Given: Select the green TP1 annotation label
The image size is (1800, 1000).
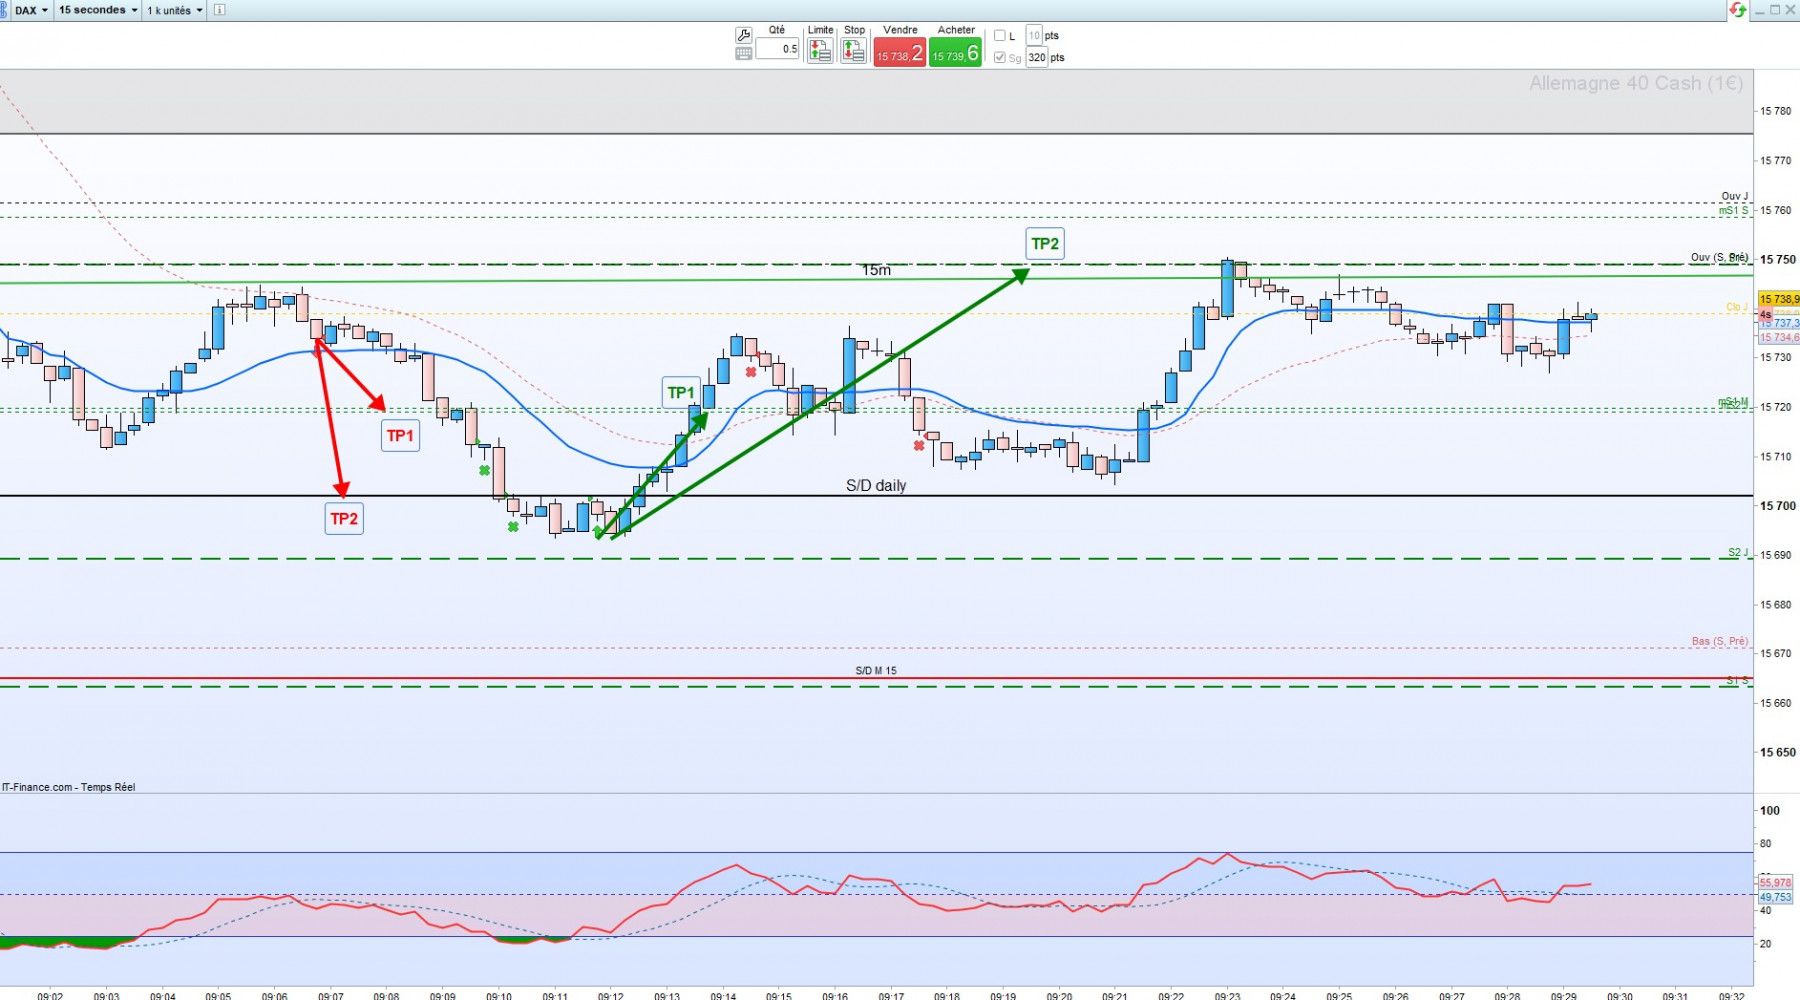Looking at the screenshot, I should click(x=681, y=393).
